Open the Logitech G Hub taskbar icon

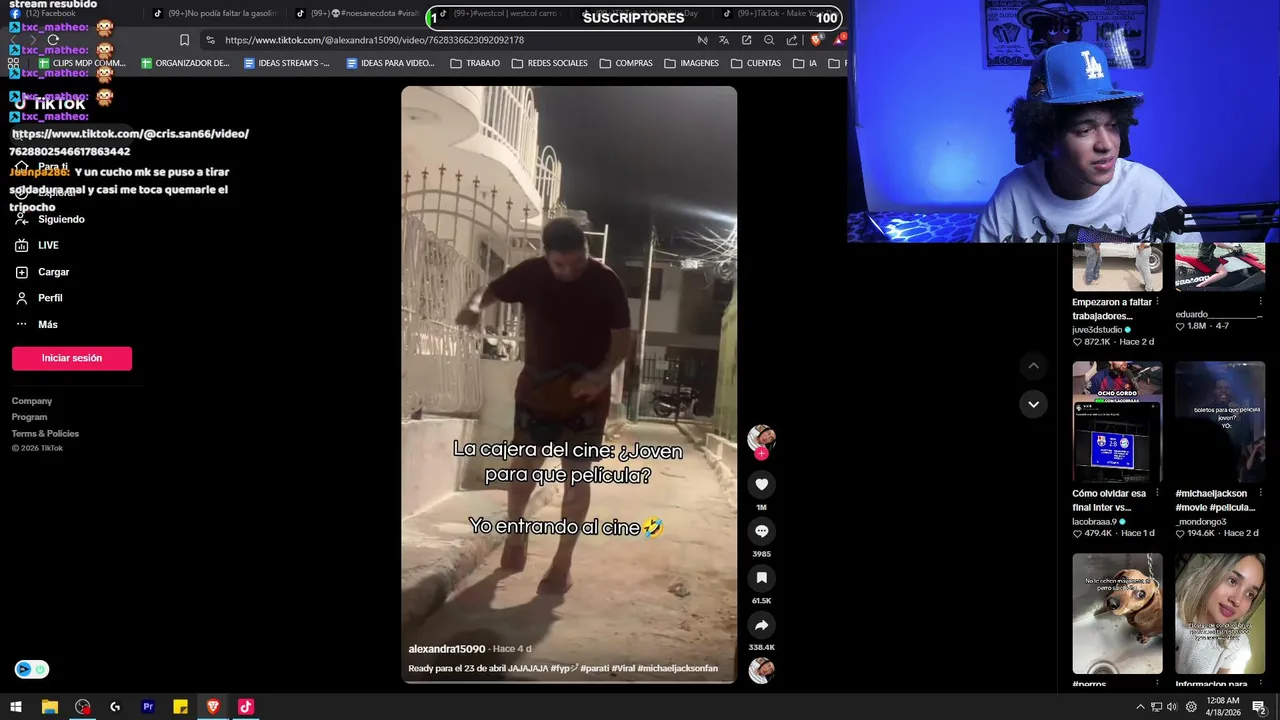115,707
